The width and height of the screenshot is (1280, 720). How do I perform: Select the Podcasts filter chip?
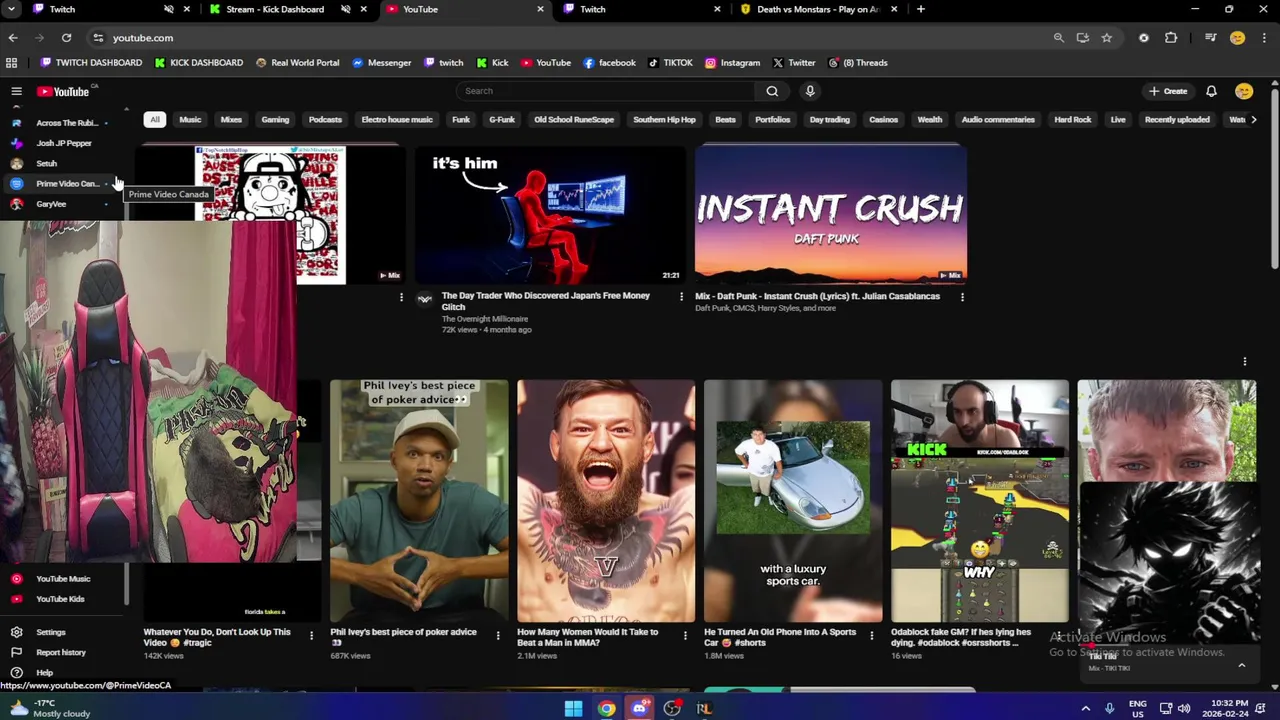tap(325, 120)
